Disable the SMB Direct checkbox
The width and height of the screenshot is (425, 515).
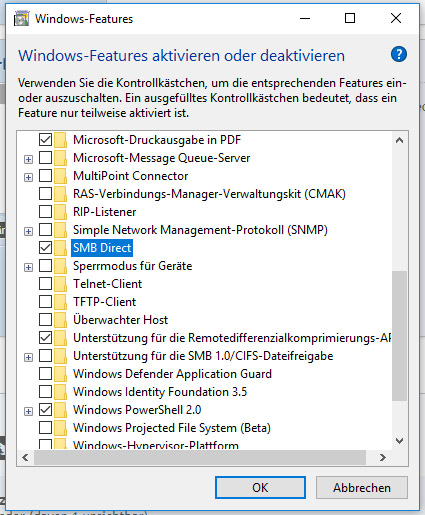coord(45,248)
